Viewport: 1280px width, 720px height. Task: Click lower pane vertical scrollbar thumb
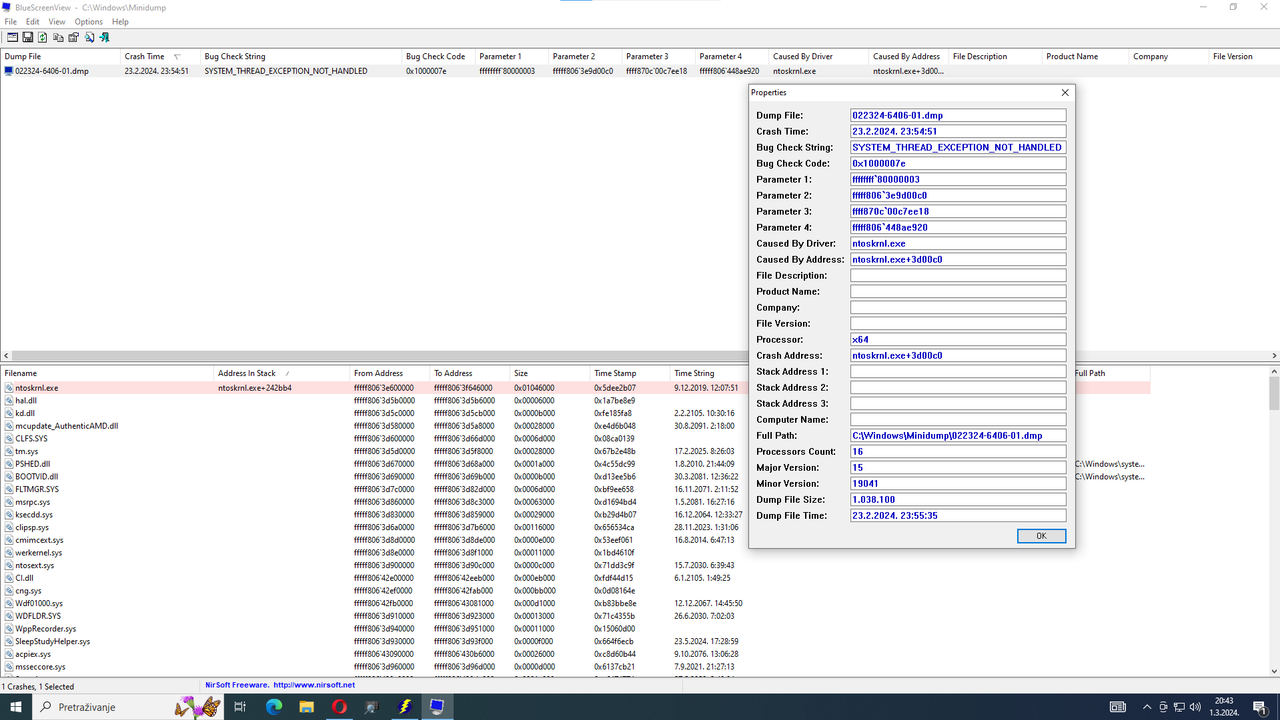[x=1274, y=393]
